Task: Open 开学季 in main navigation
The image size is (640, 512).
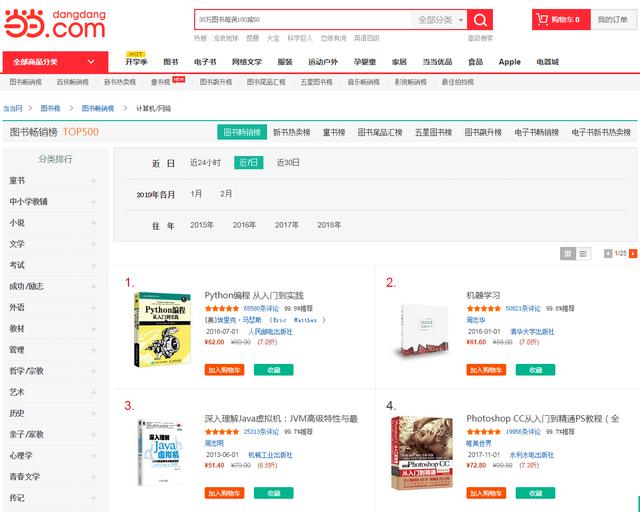Action: click(x=136, y=62)
